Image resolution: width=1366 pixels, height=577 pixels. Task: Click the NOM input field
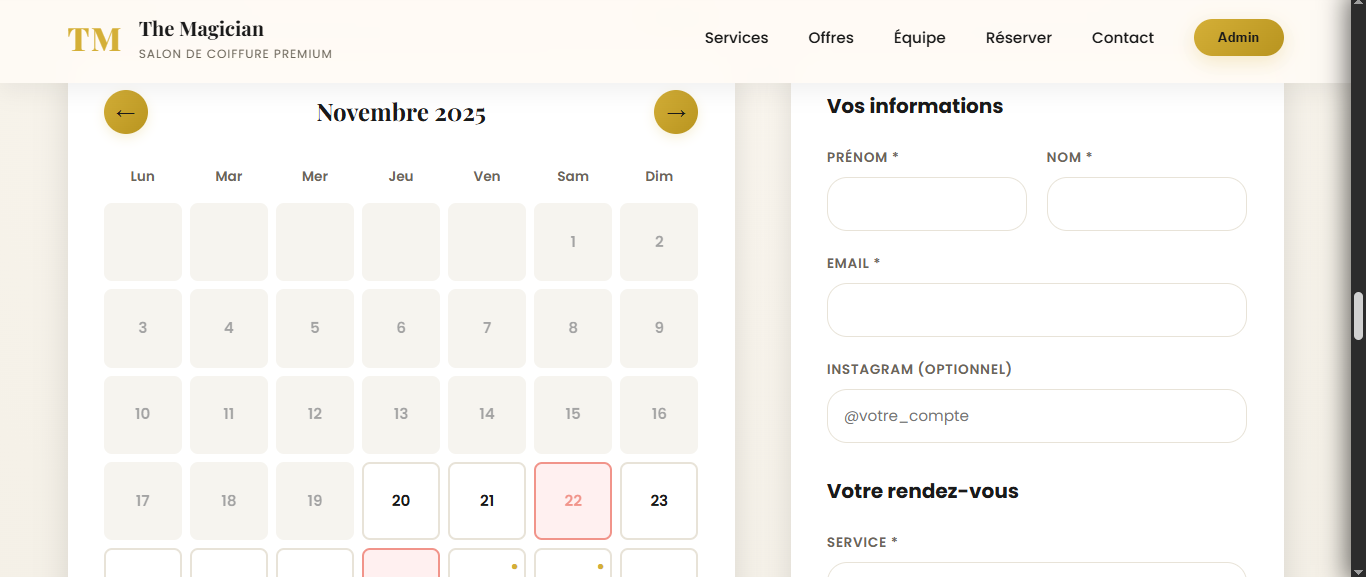[x=1146, y=204]
